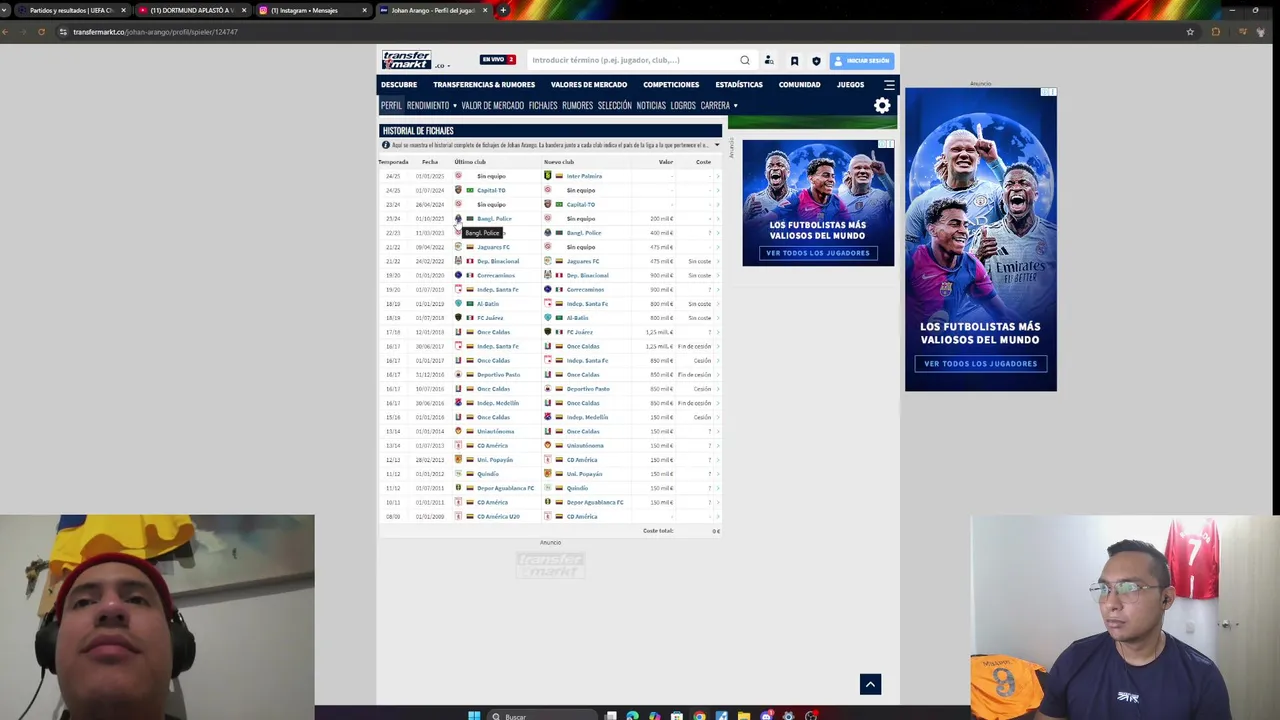Open Al-Batin link dated 01/01/2019

[x=487, y=304]
